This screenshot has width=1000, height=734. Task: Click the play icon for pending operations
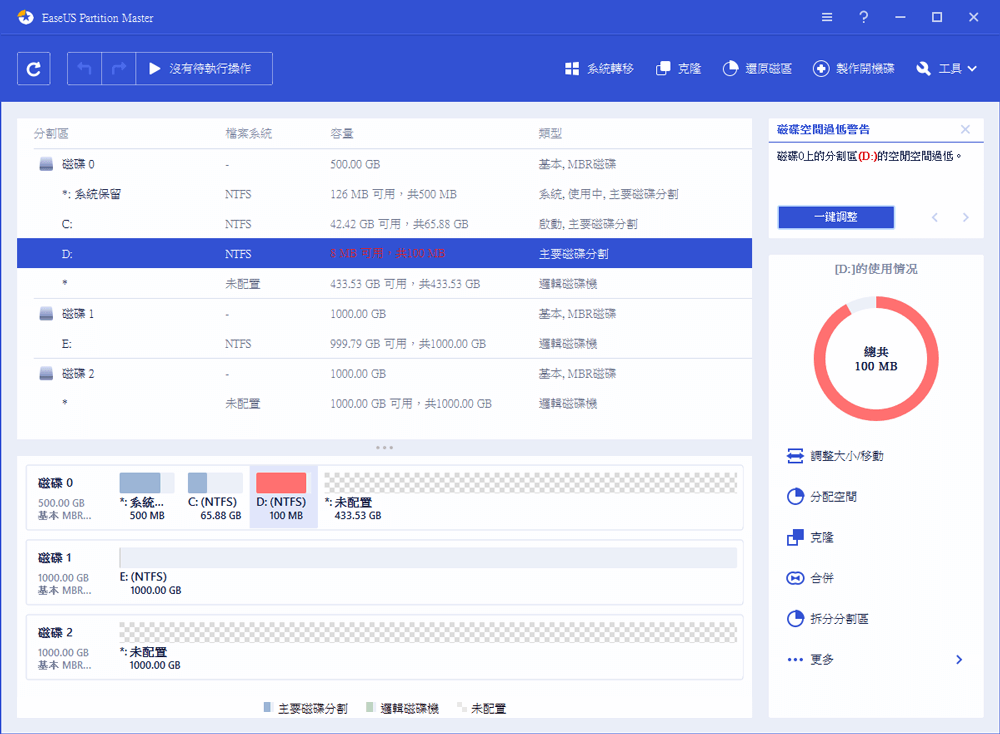click(155, 68)
